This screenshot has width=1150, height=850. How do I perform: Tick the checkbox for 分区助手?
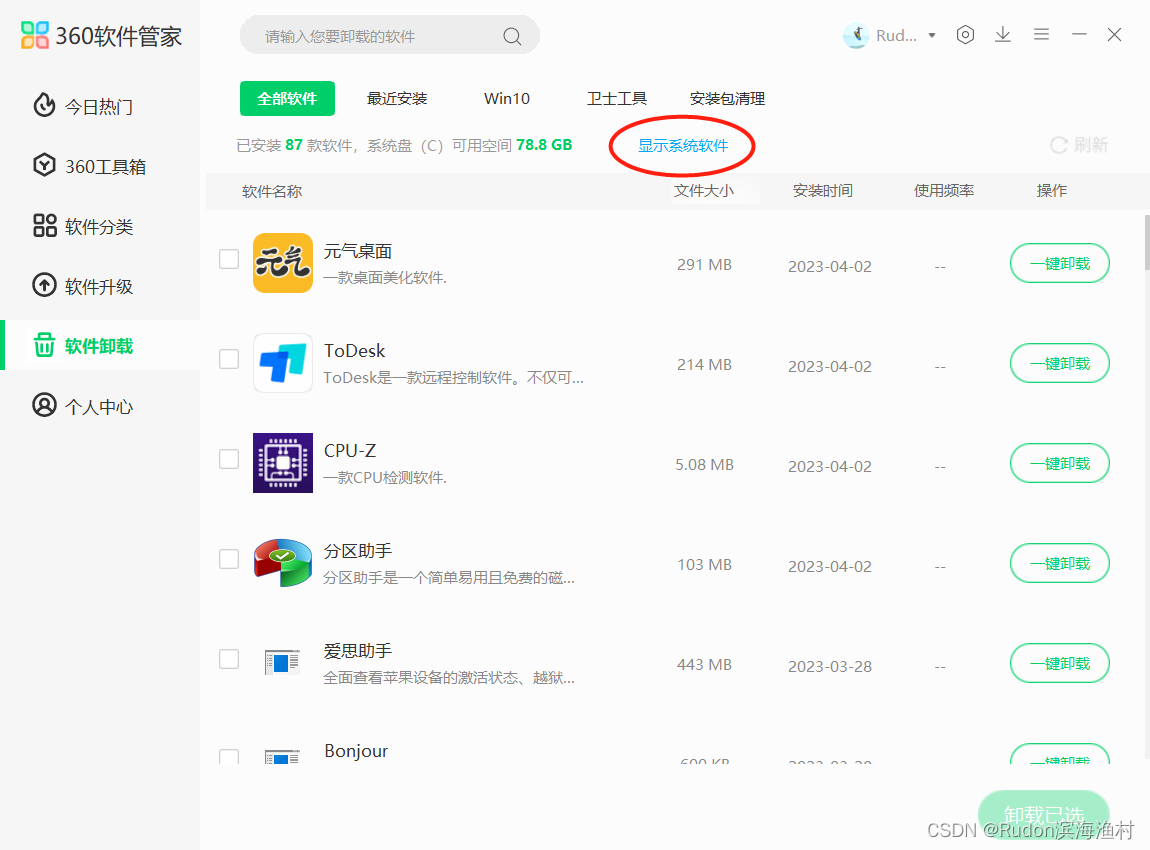[229, 559]
